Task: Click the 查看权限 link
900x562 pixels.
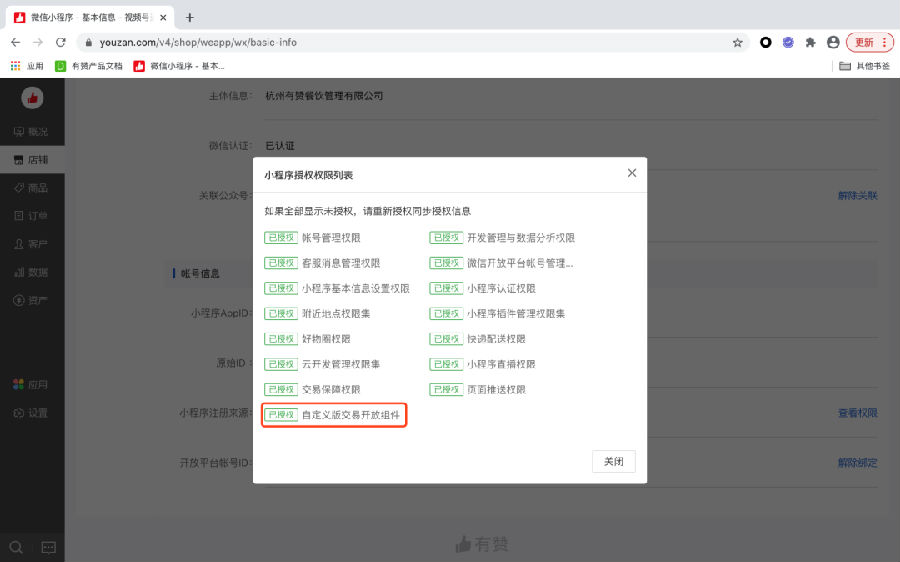Action: 858,413
